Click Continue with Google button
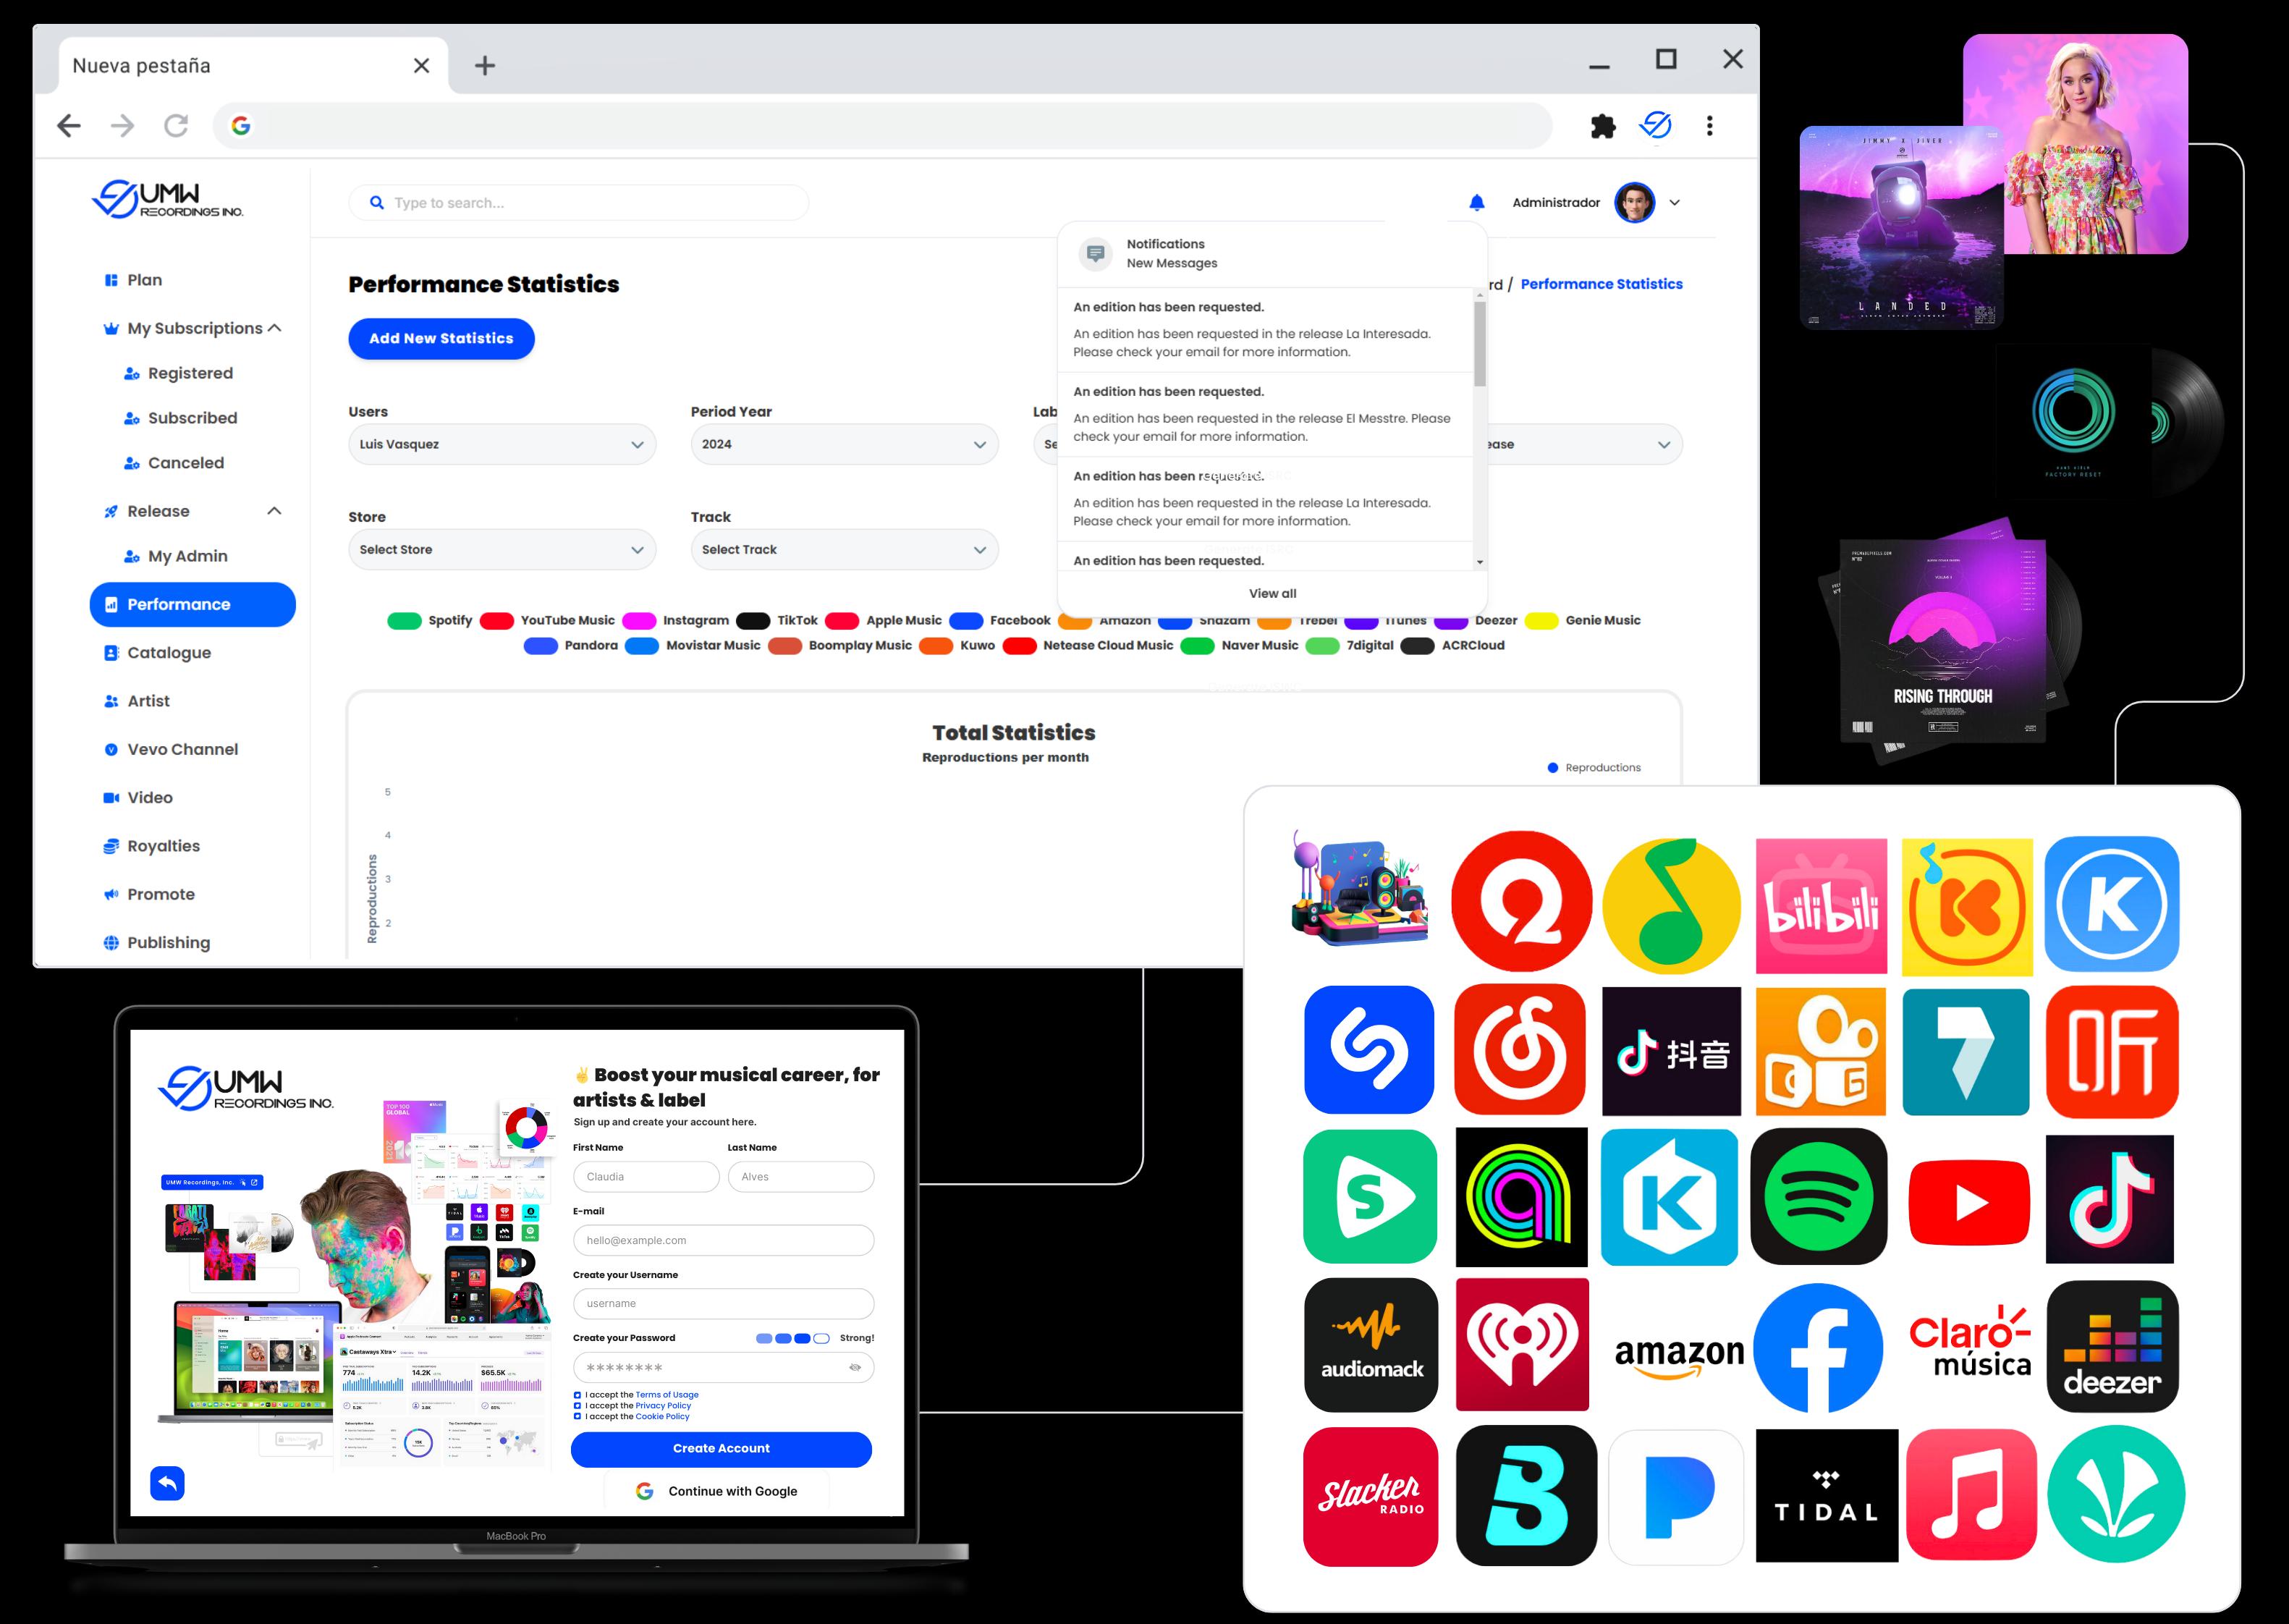 point(717,1491)
